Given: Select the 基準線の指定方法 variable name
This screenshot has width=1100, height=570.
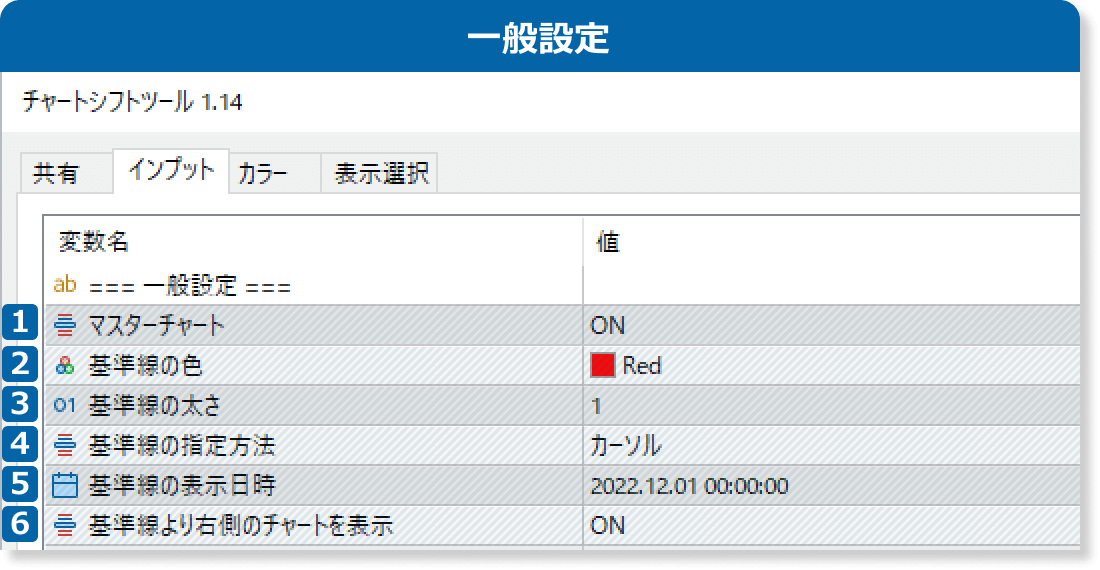Looking at the screenshot, I should (x=182, y=445).
